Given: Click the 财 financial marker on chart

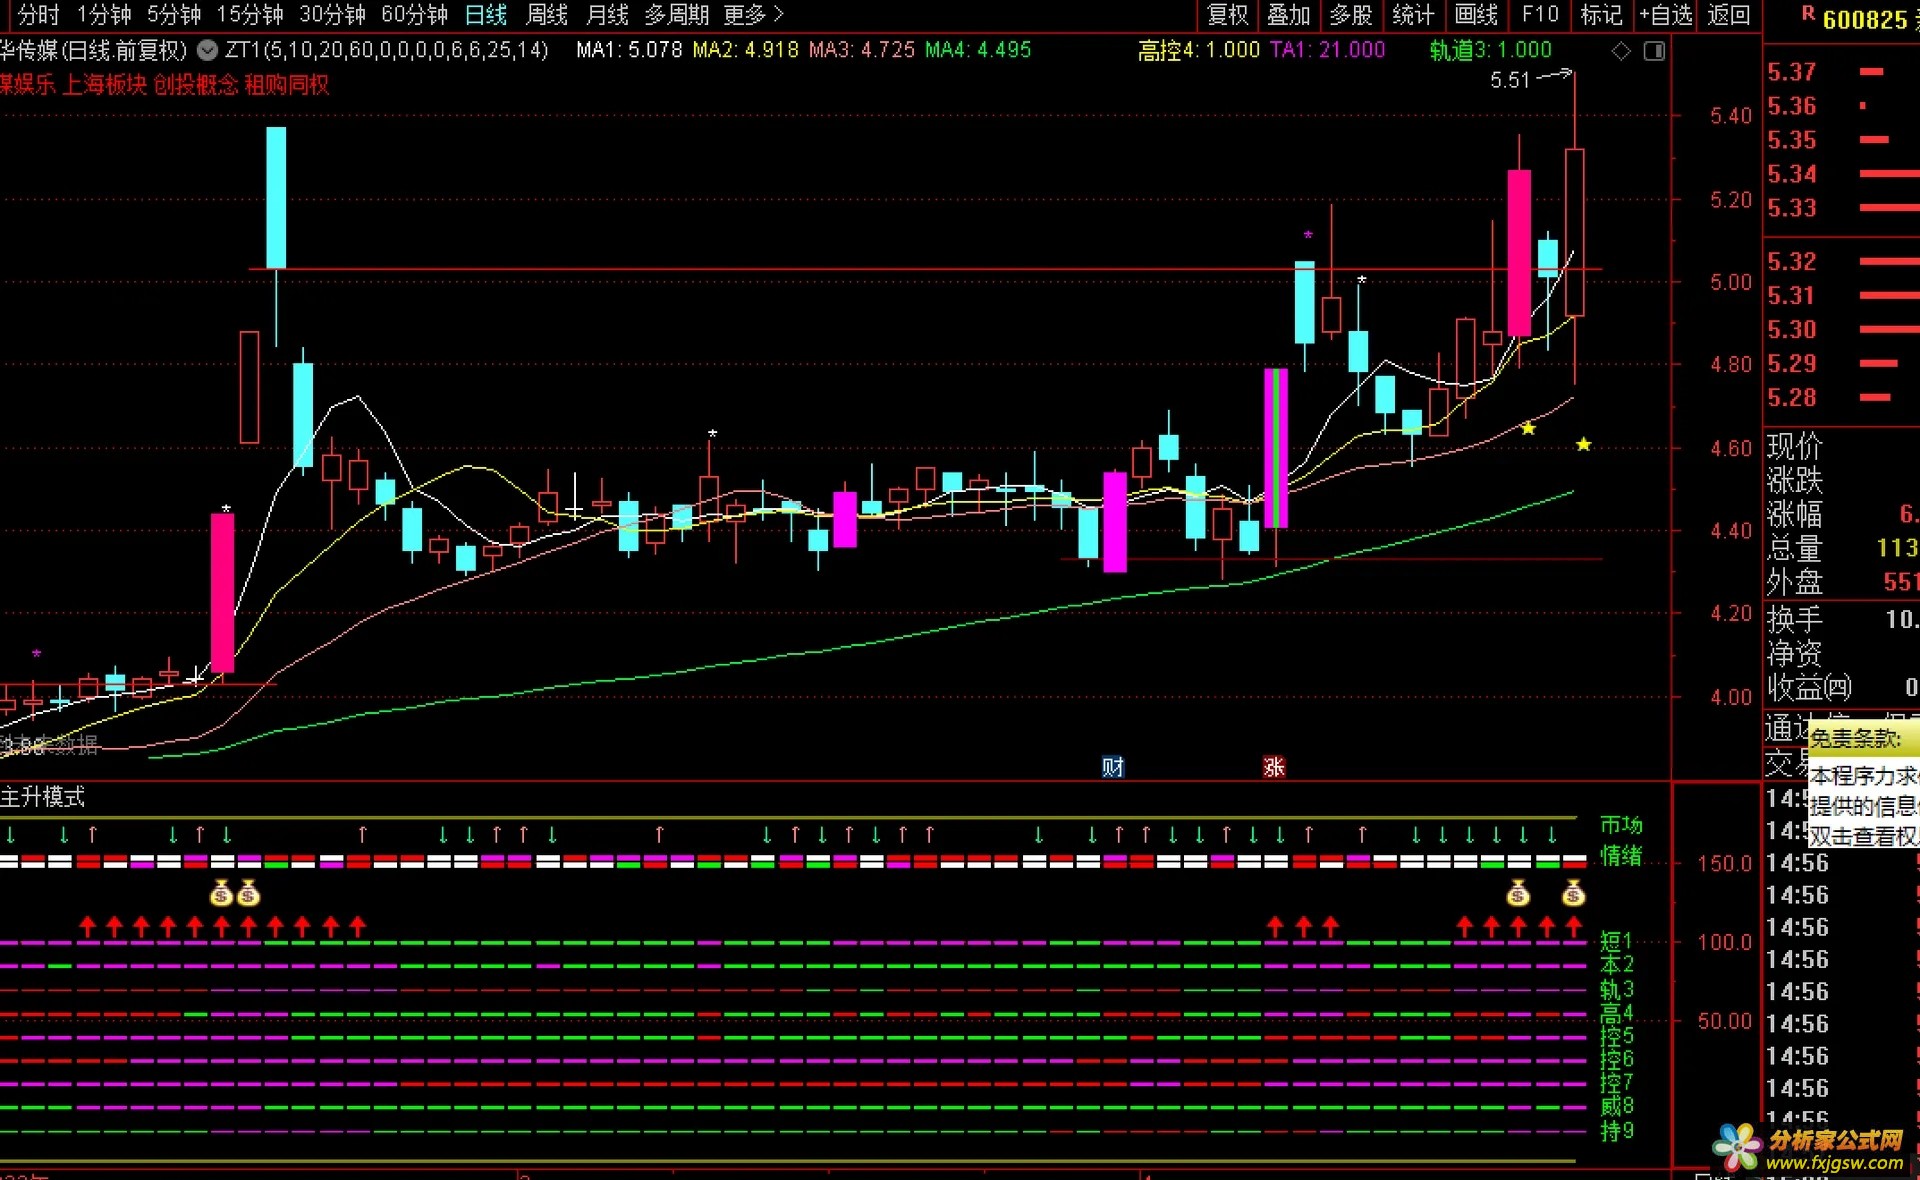Looking at the screenshot, I should (1113, 767).
